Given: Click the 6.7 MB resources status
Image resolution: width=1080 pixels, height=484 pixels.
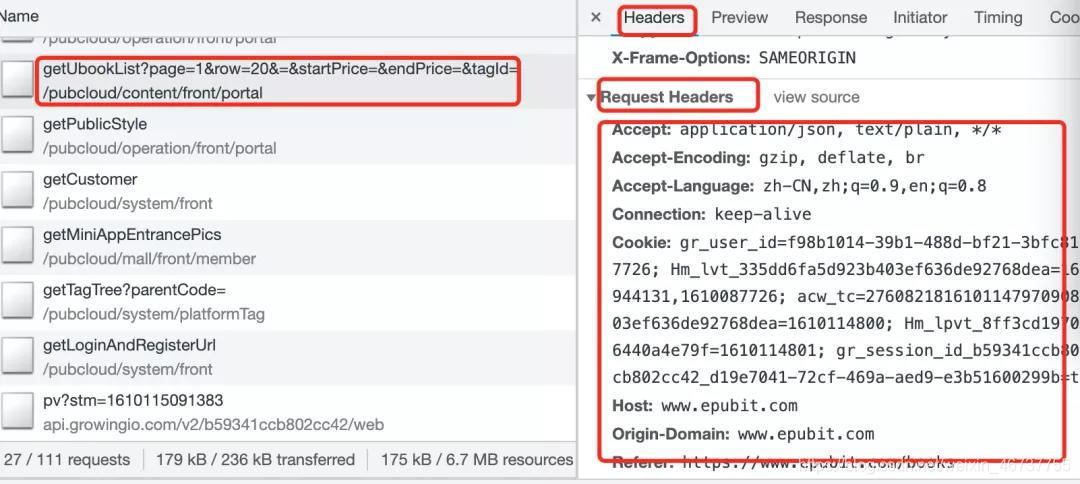Looking at the screenshot, I should coord(477,460).
